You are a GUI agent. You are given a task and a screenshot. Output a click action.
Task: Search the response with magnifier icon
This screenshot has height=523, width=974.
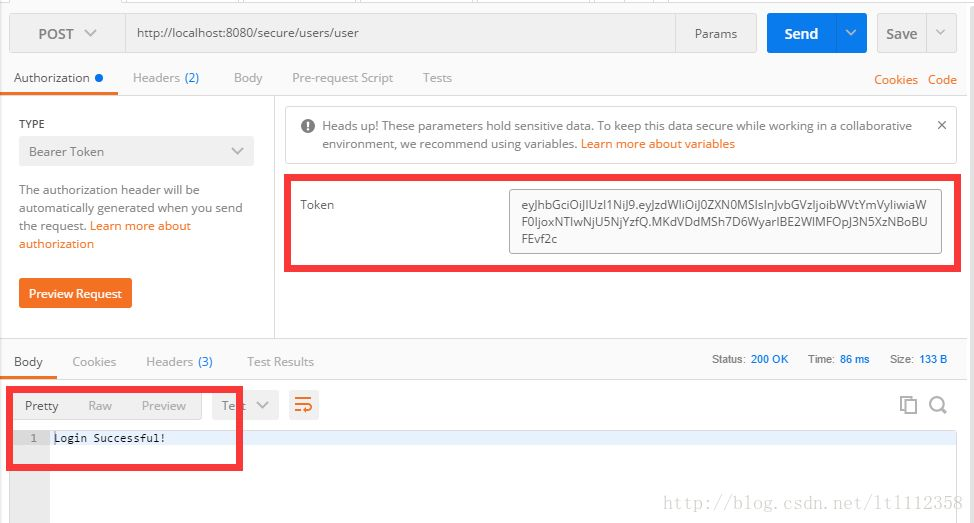pos(938,405)
